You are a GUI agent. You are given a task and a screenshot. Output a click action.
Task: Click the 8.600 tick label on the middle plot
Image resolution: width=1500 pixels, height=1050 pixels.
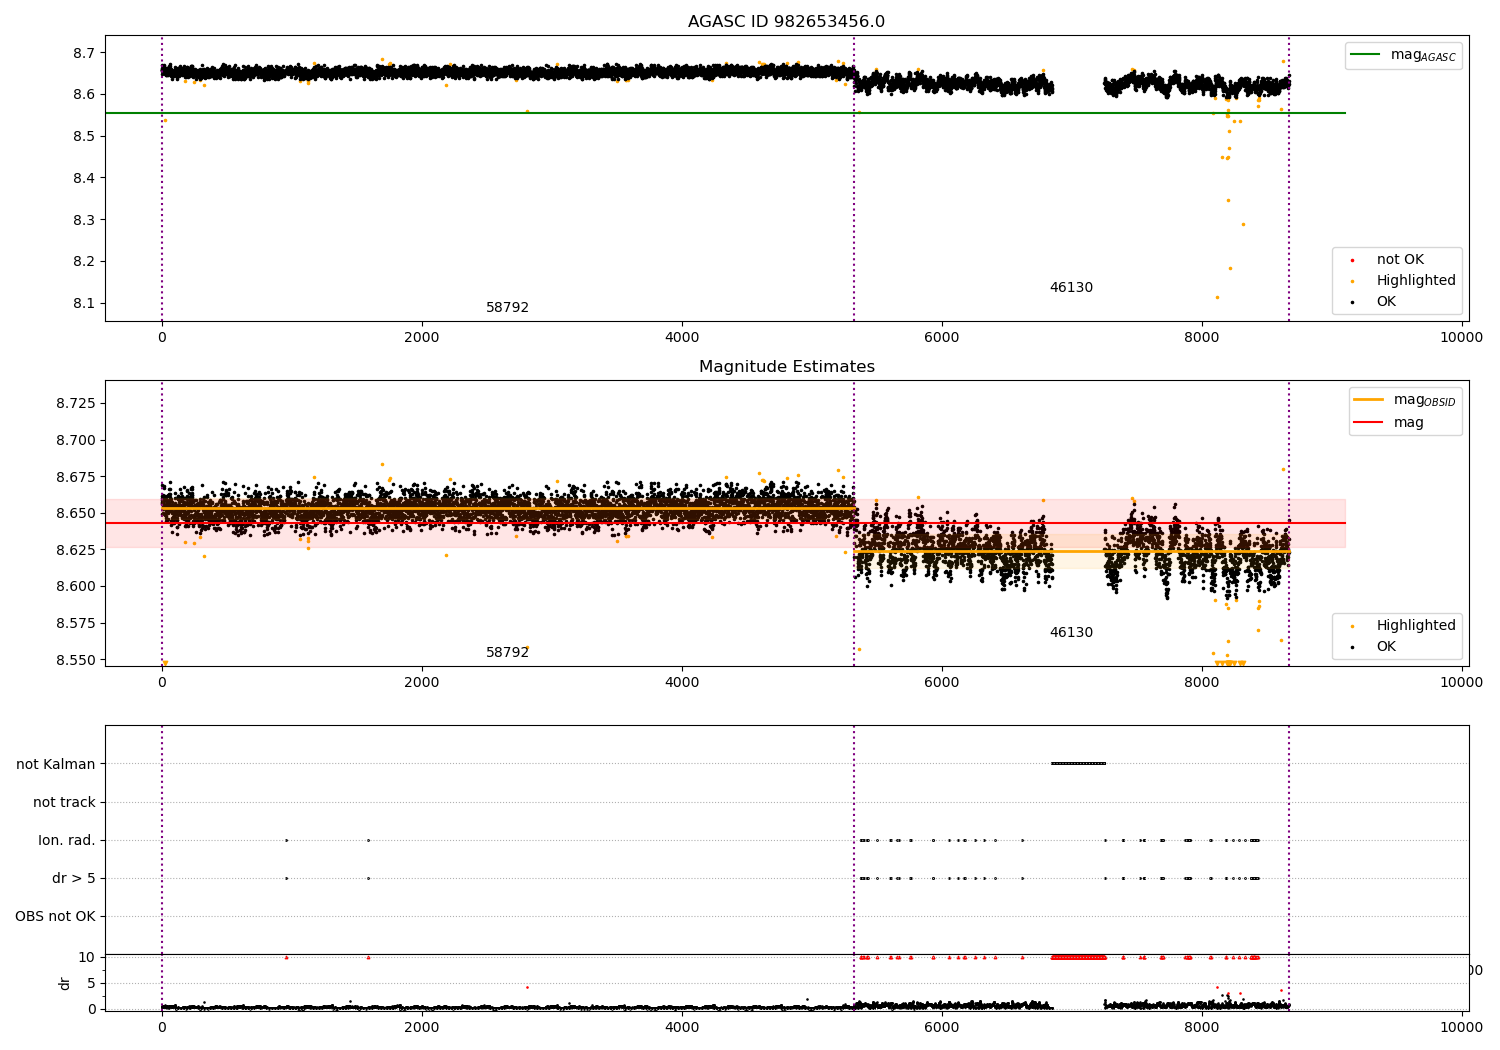(76, 587)
